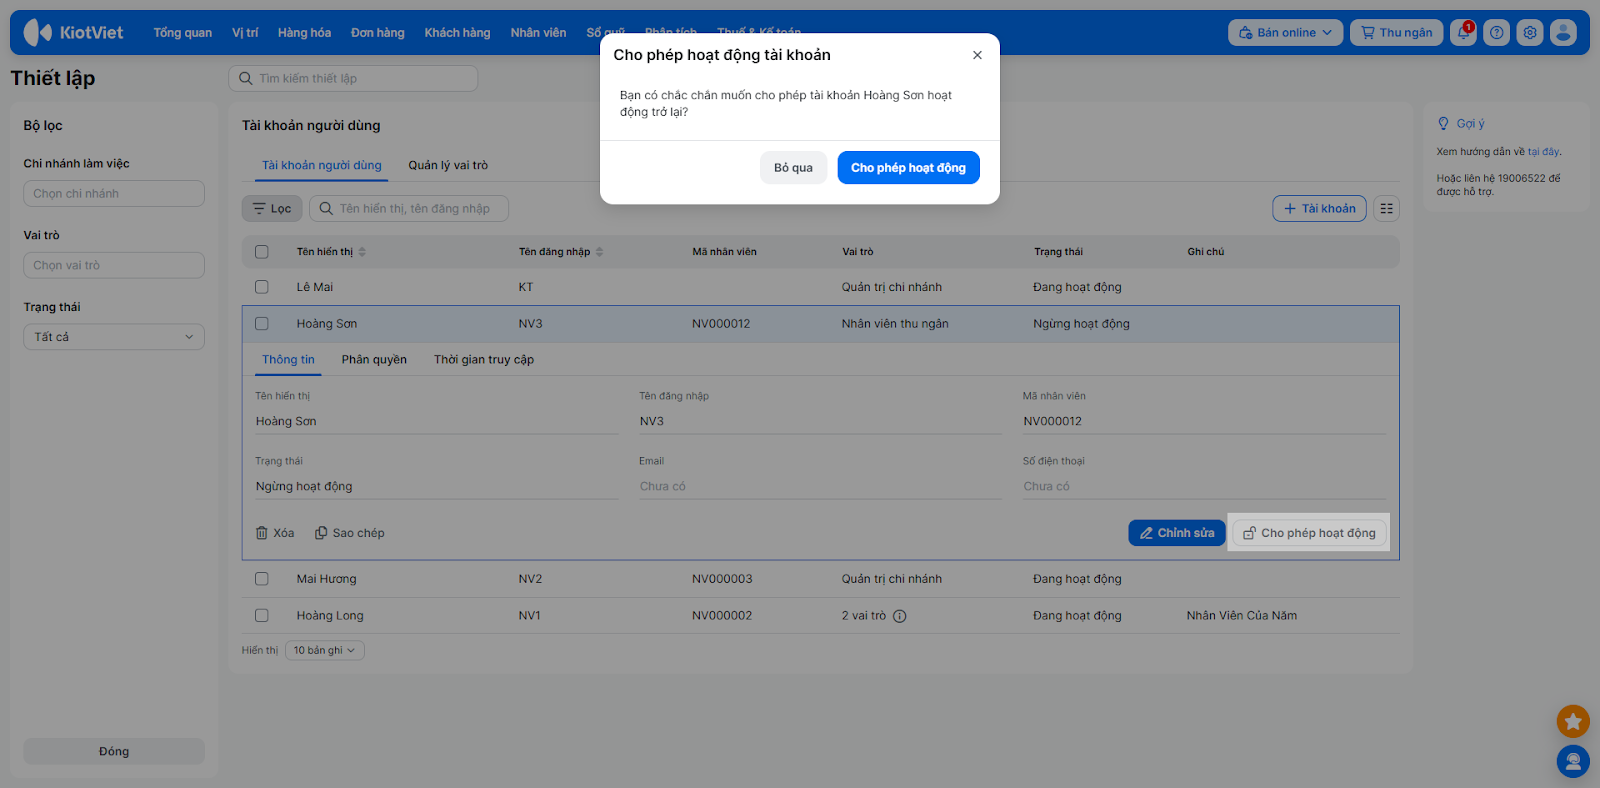Click the Tìm kiếm thiết lập search field
1600x788 pixels.
[x=354, y=79]
